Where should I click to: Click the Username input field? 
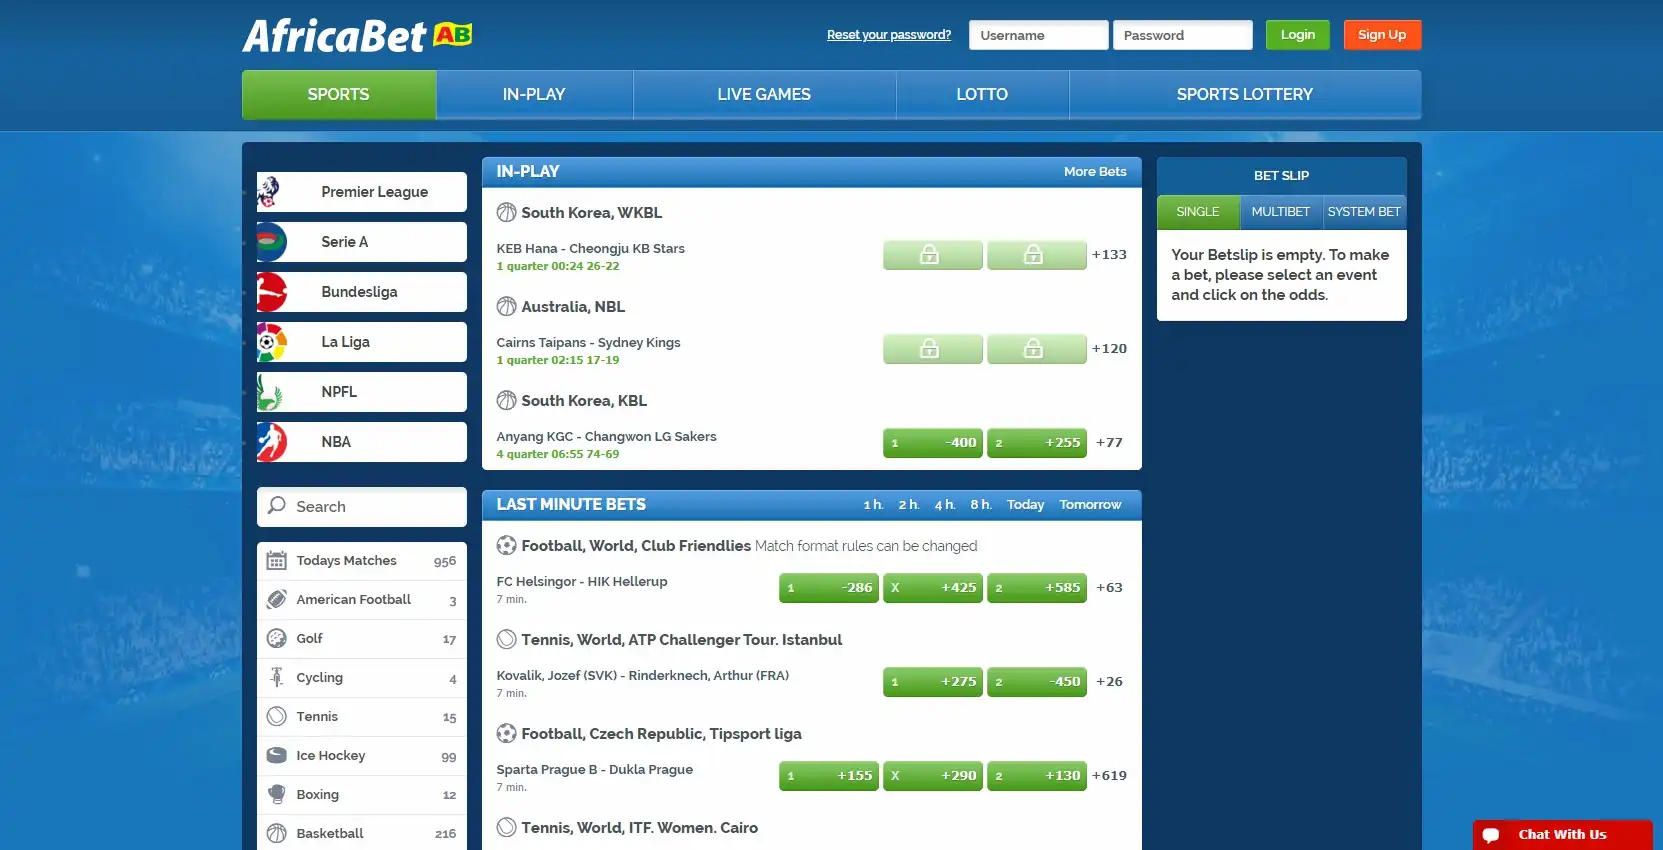tap(1038, 35)
